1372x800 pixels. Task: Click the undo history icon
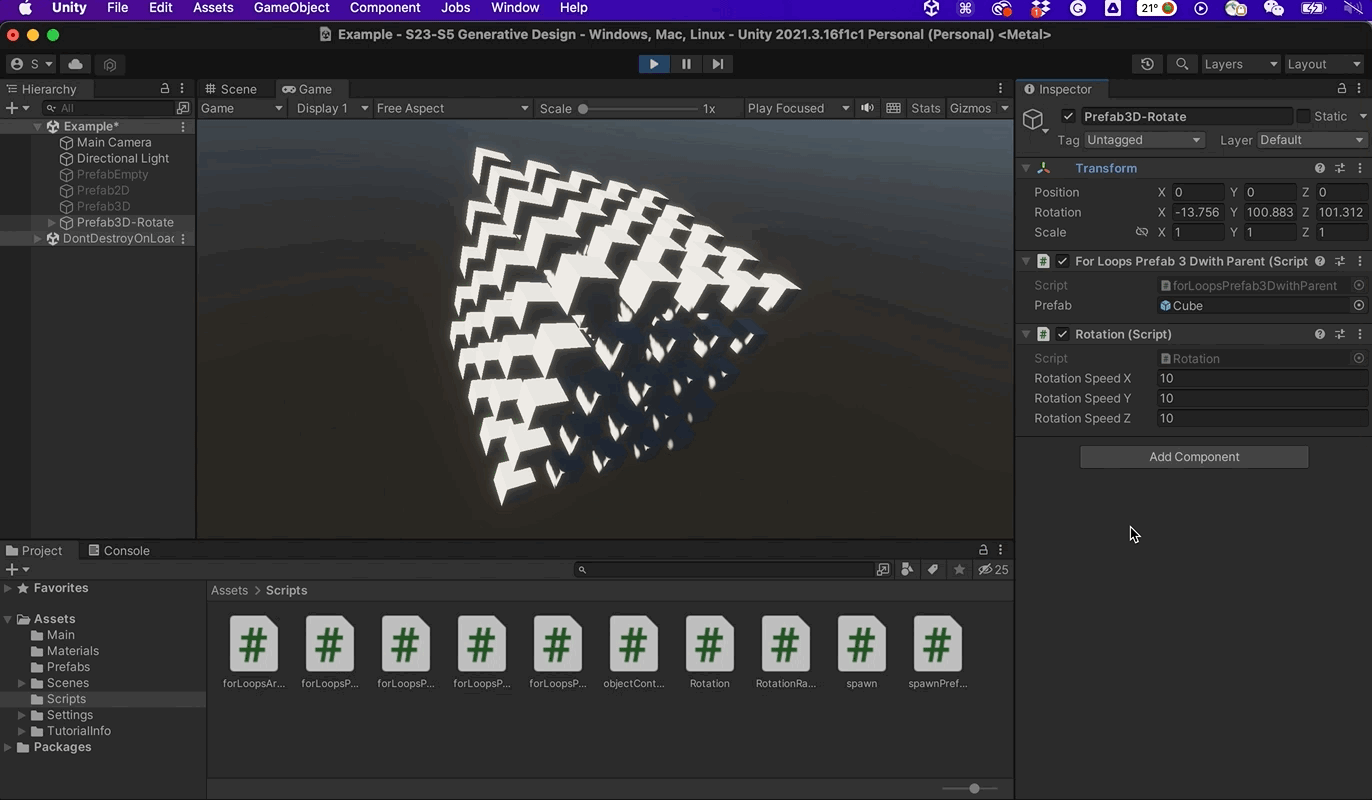point(1147,64)
